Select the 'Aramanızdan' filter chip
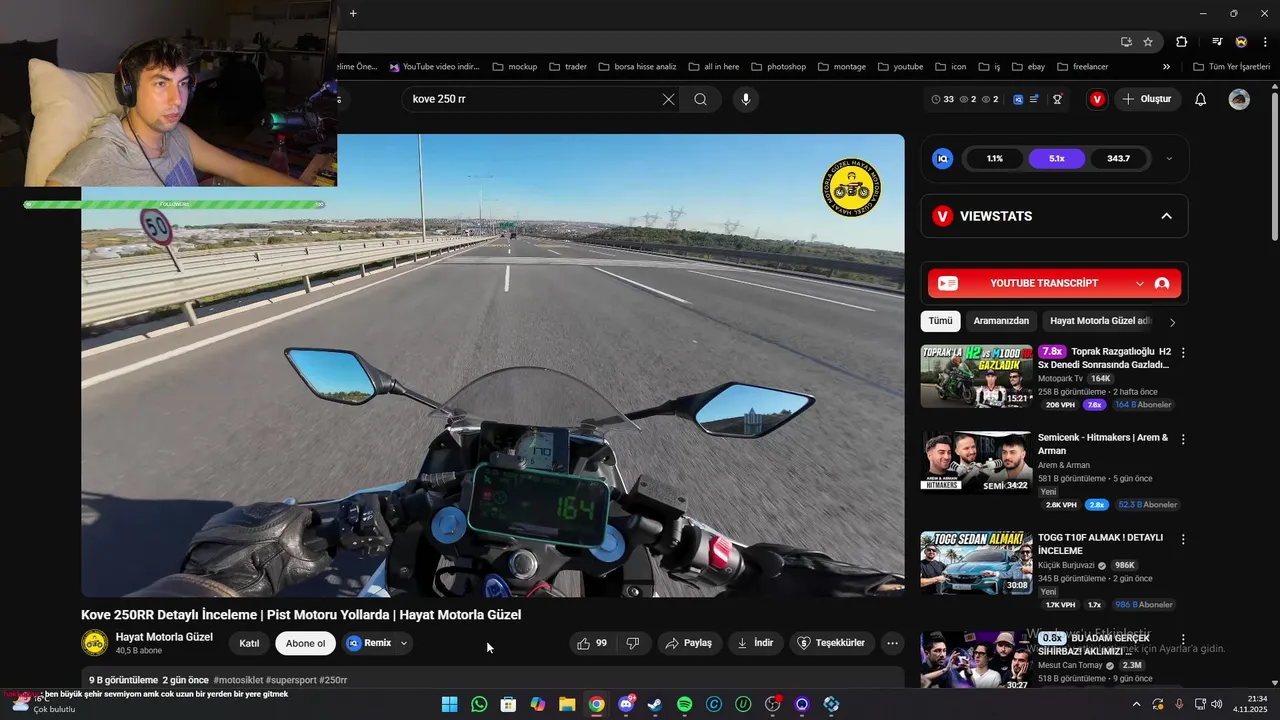The width and height of the screenshot is (1280, 720). [1001, 321]
